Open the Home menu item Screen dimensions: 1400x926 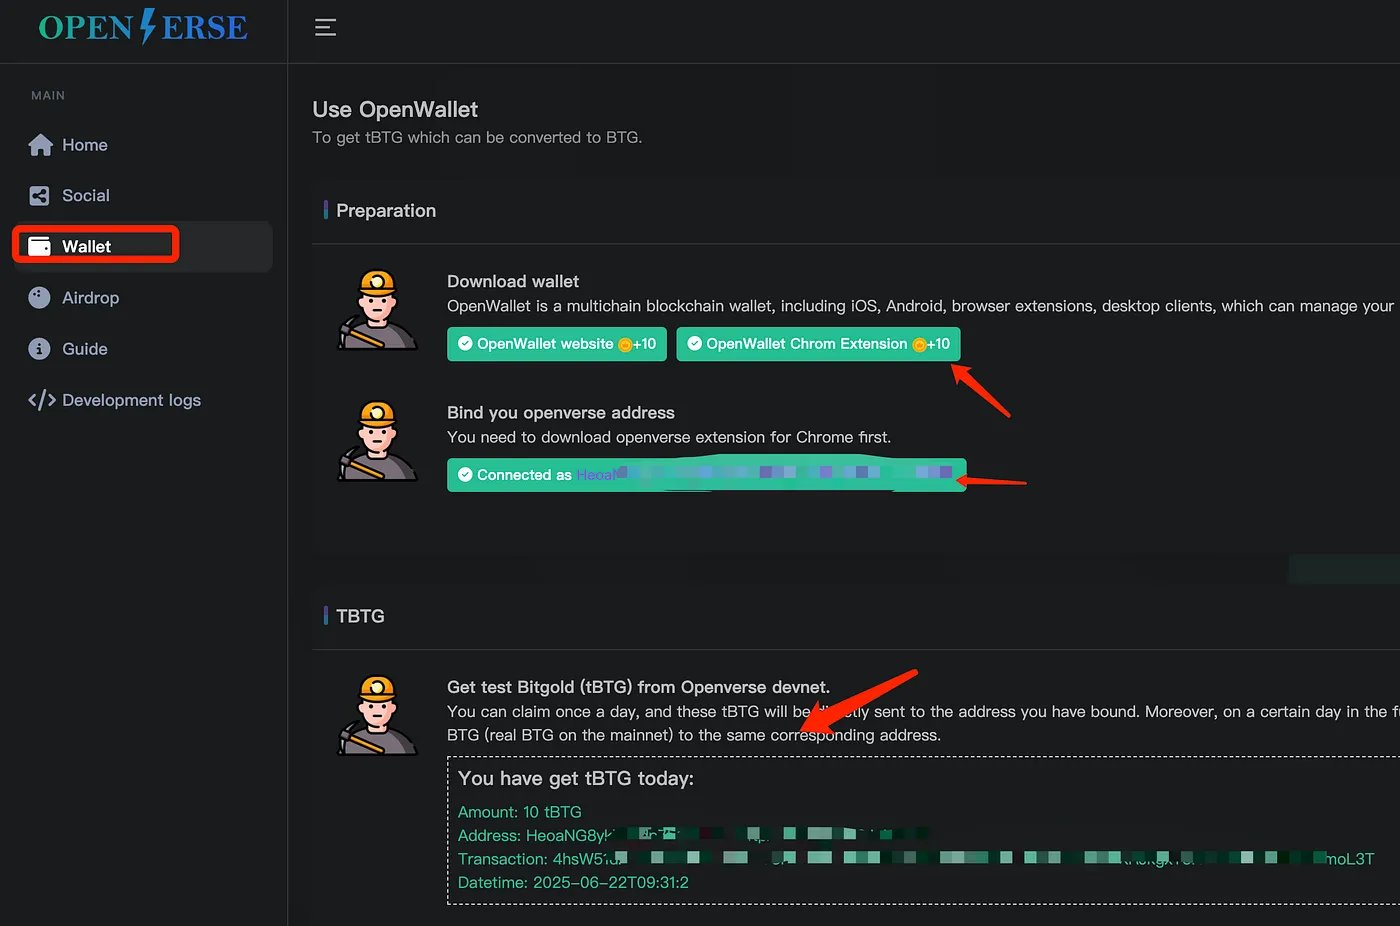pos(142,145)
